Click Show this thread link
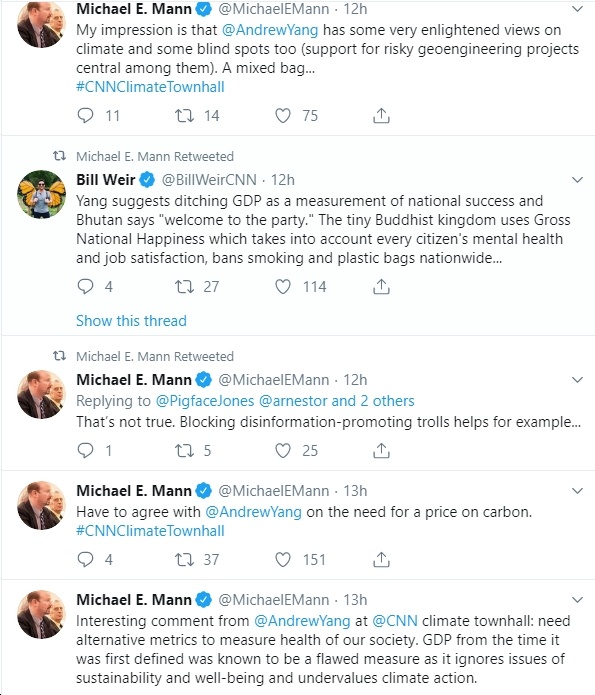595x695 pixels. (x=131, y=320)
